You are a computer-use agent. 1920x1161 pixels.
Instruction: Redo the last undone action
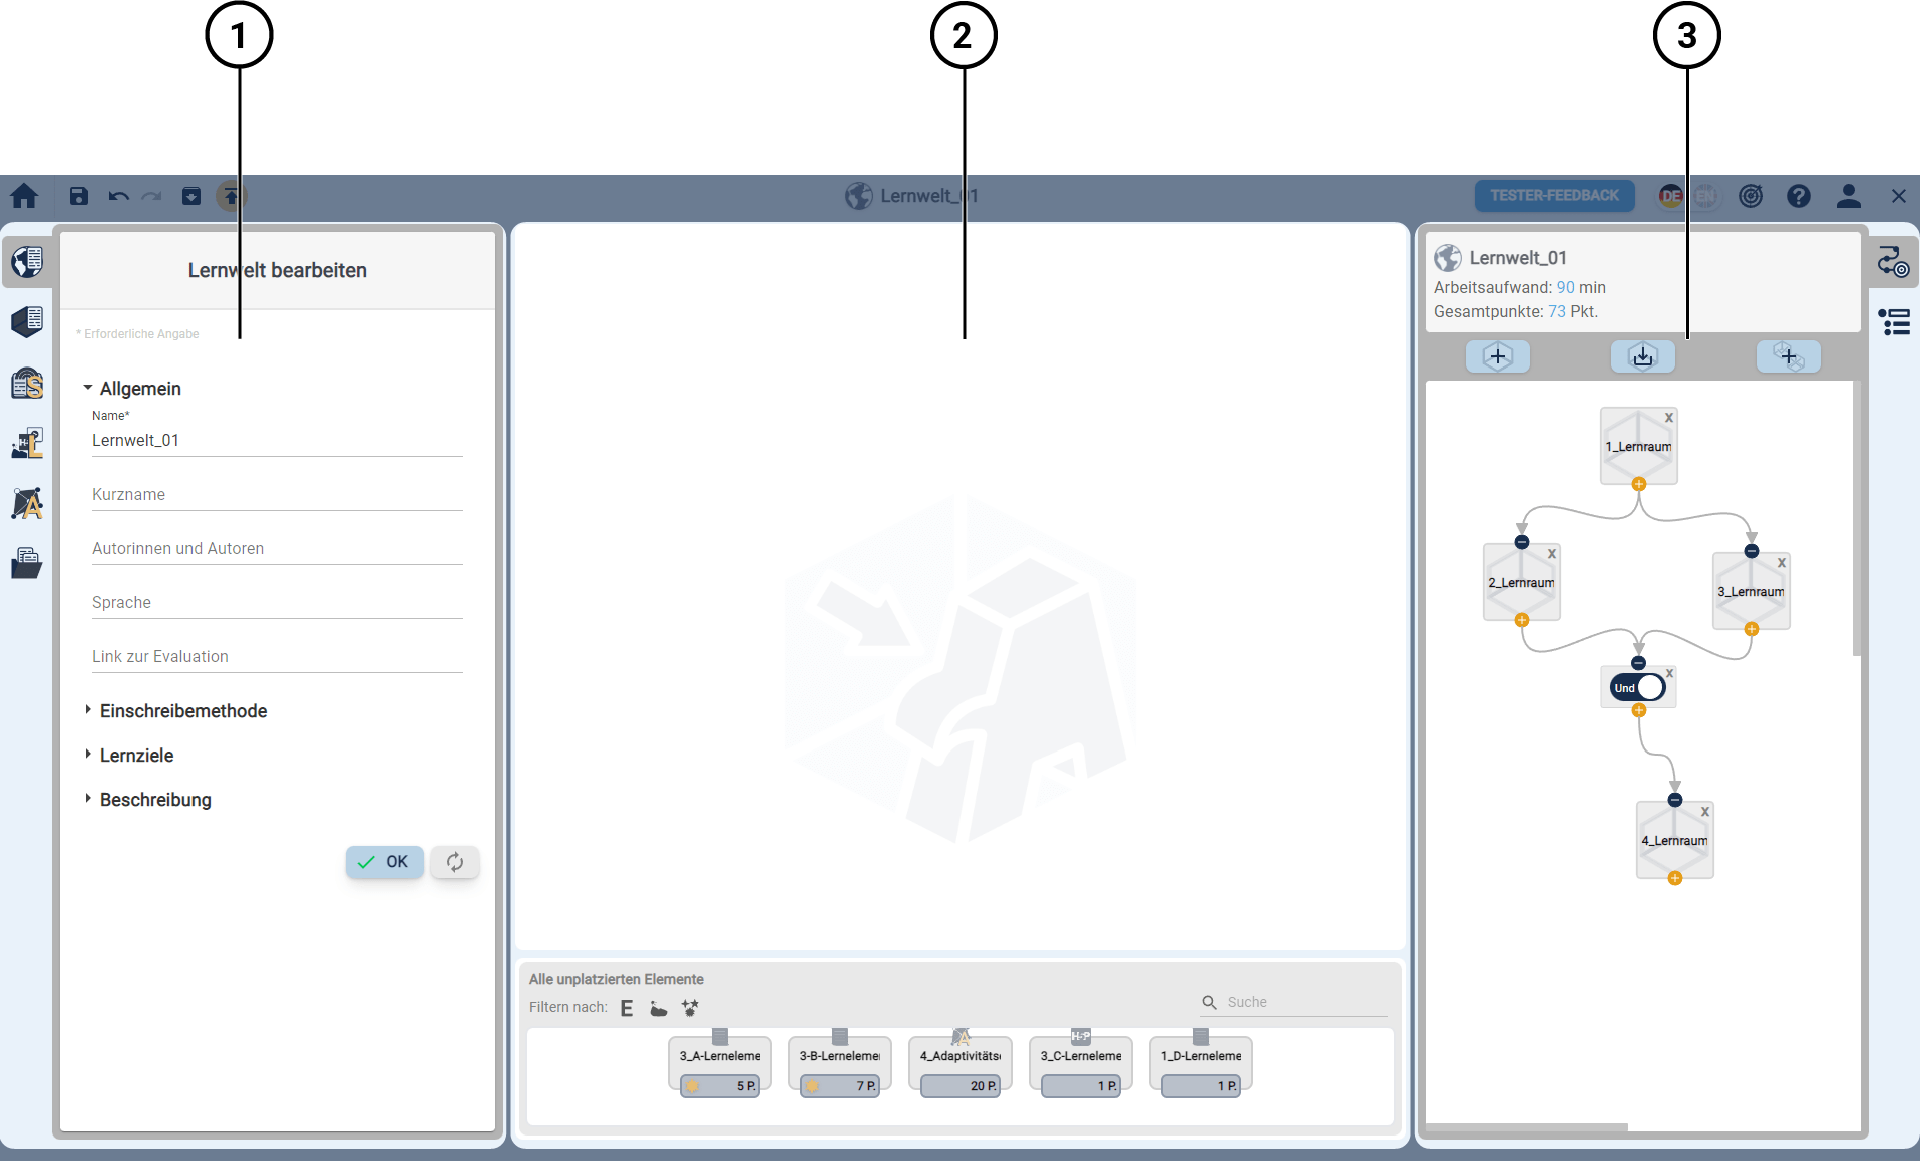[x=152, y=196]
